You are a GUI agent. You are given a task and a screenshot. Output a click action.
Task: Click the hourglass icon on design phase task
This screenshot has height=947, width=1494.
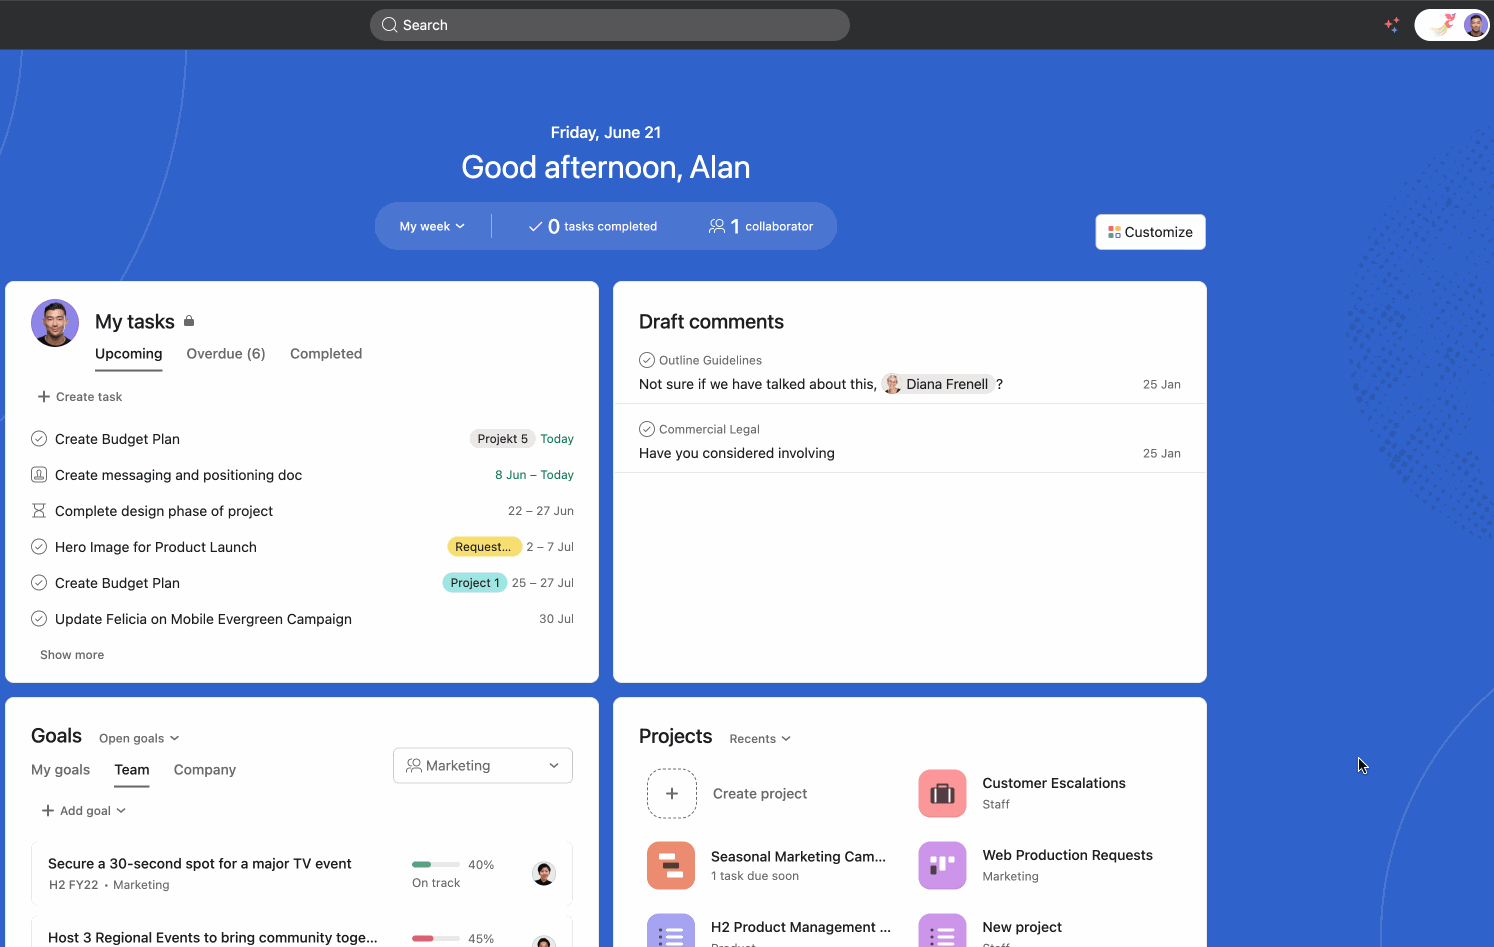pyautogui.click(x=39, y=511)
